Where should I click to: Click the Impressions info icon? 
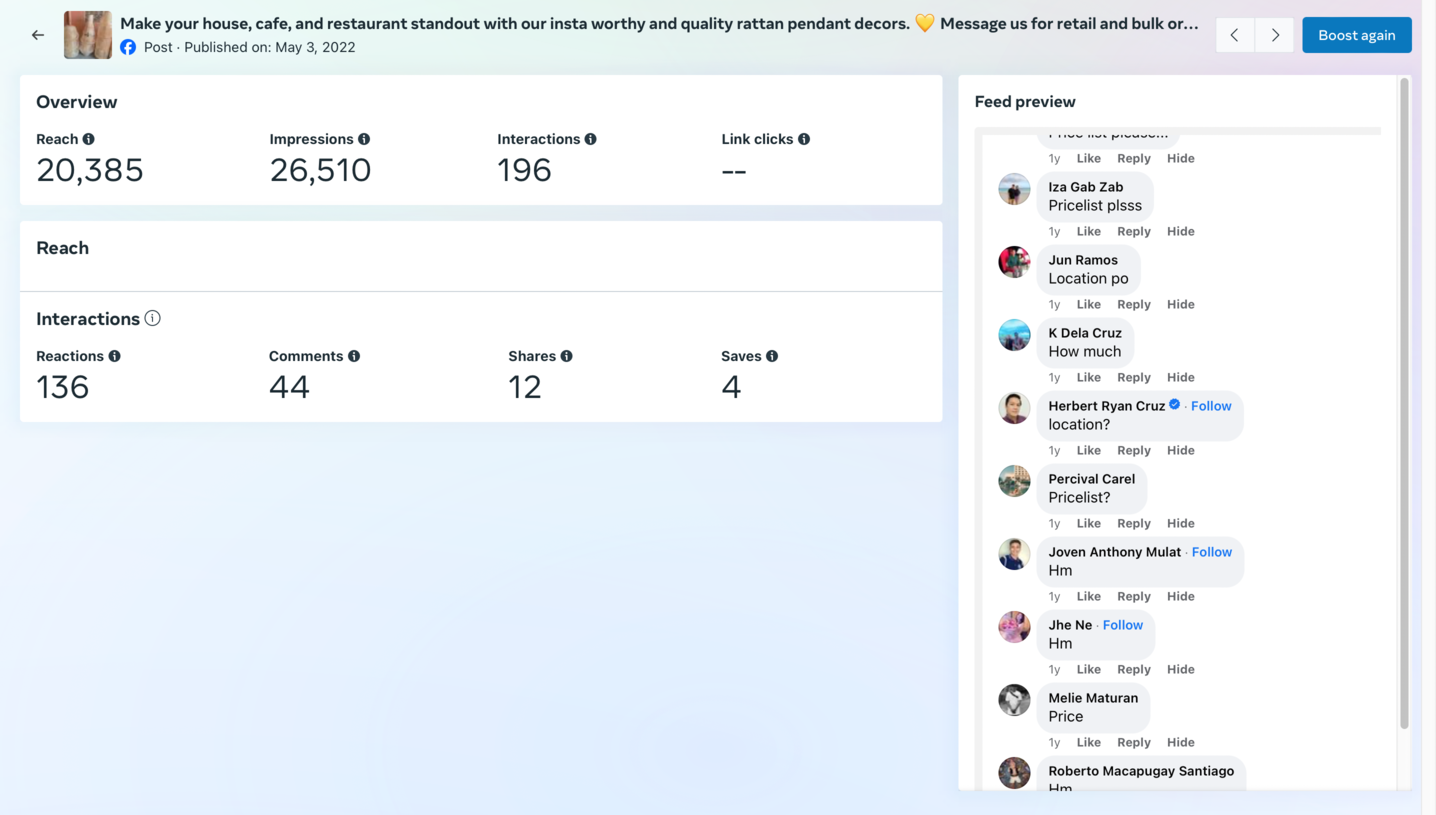point(364,139)
